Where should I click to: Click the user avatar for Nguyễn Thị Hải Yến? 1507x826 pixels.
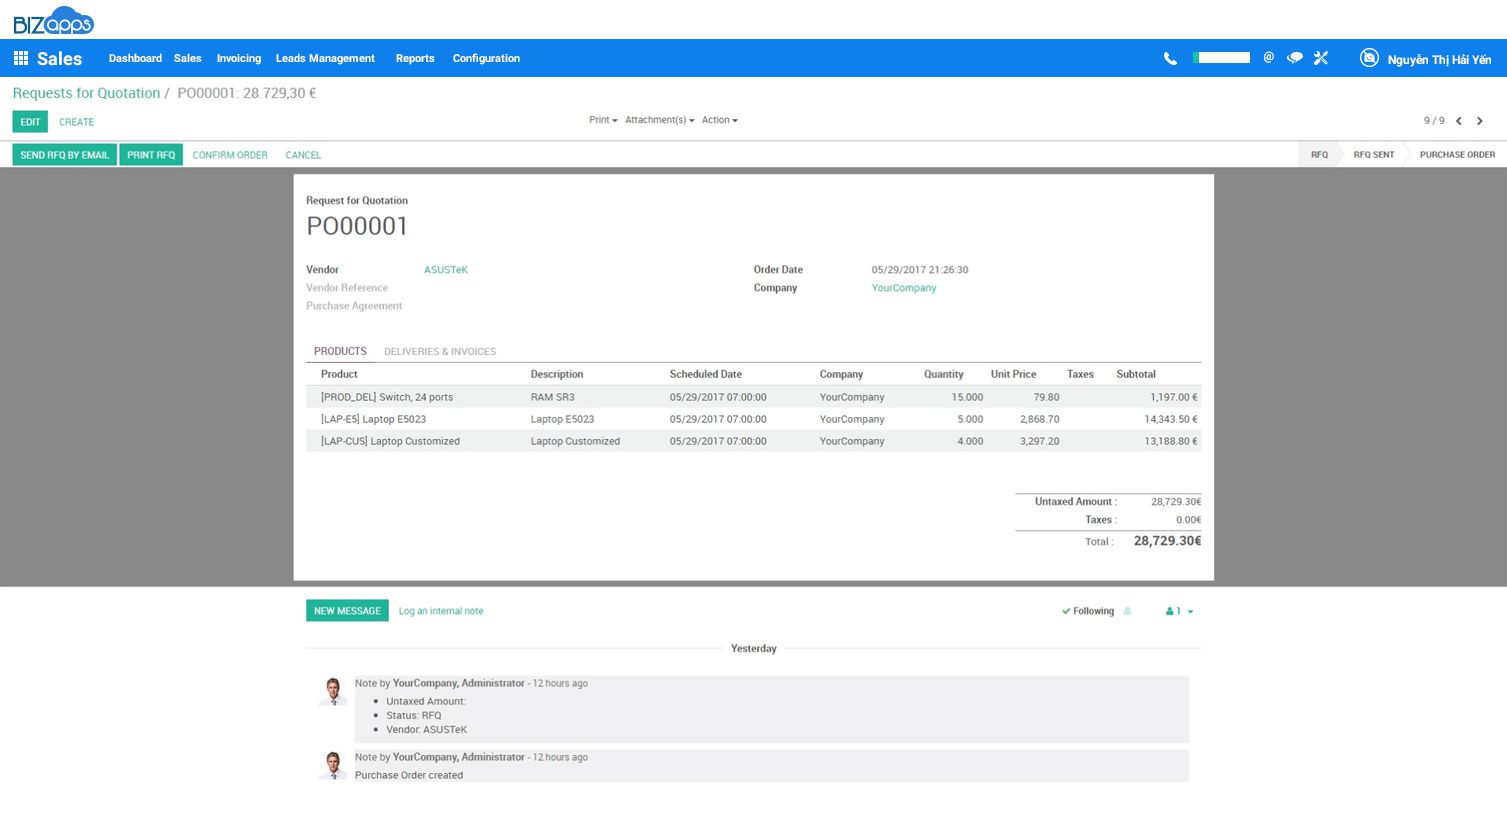coord(1369,58)
